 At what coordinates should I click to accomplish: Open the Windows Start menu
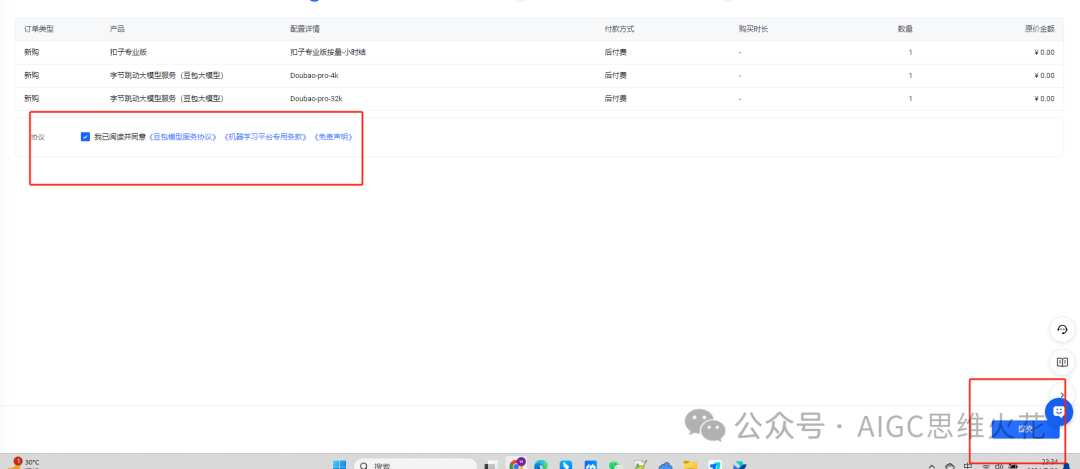(x=340, y=466)
